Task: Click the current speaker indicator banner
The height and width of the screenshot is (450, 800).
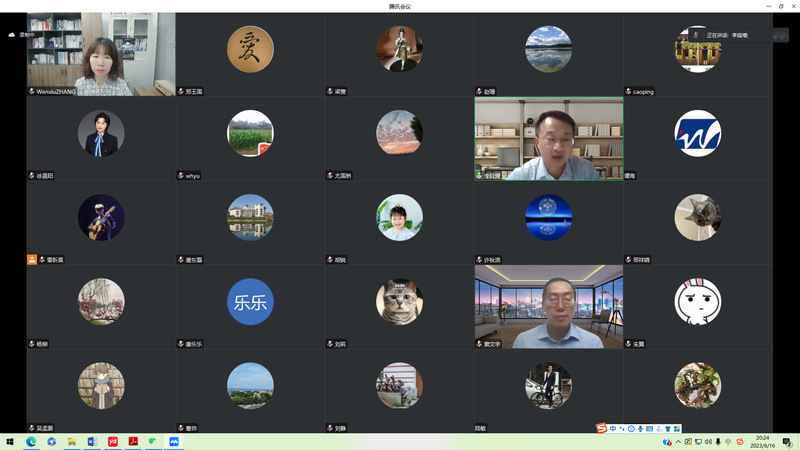Action: coord(730,35)
